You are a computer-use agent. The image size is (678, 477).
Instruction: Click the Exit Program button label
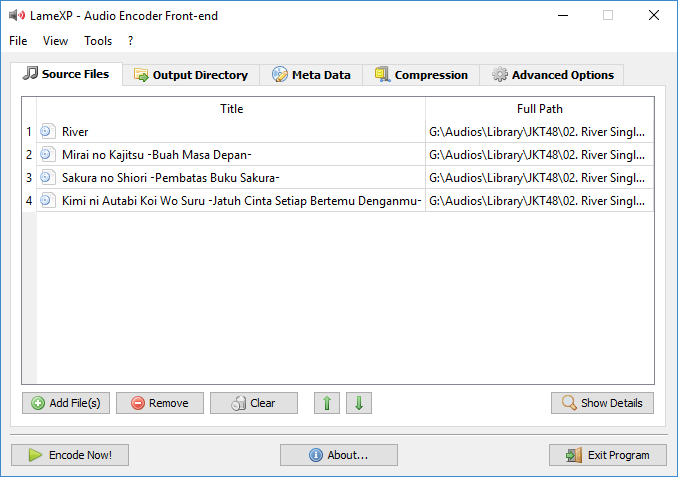point(618,455)
